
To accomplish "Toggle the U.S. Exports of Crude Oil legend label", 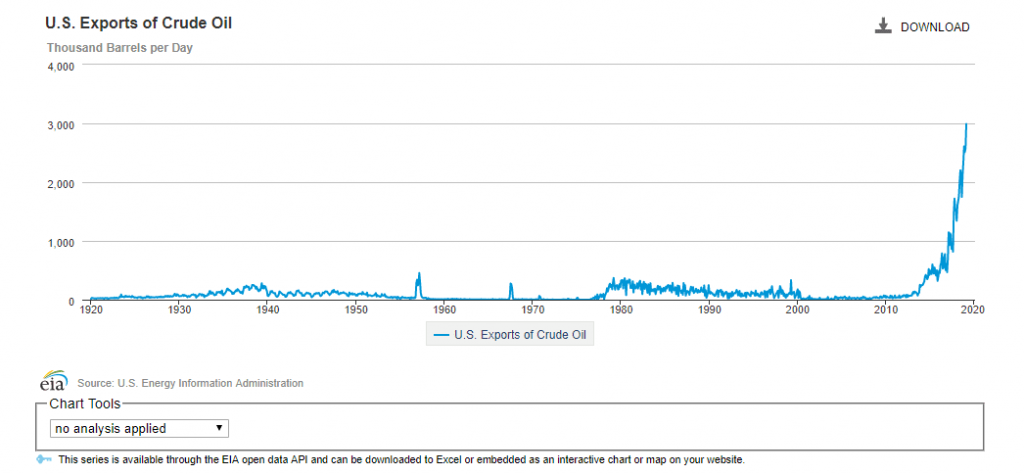I will (x=521, y=335).
